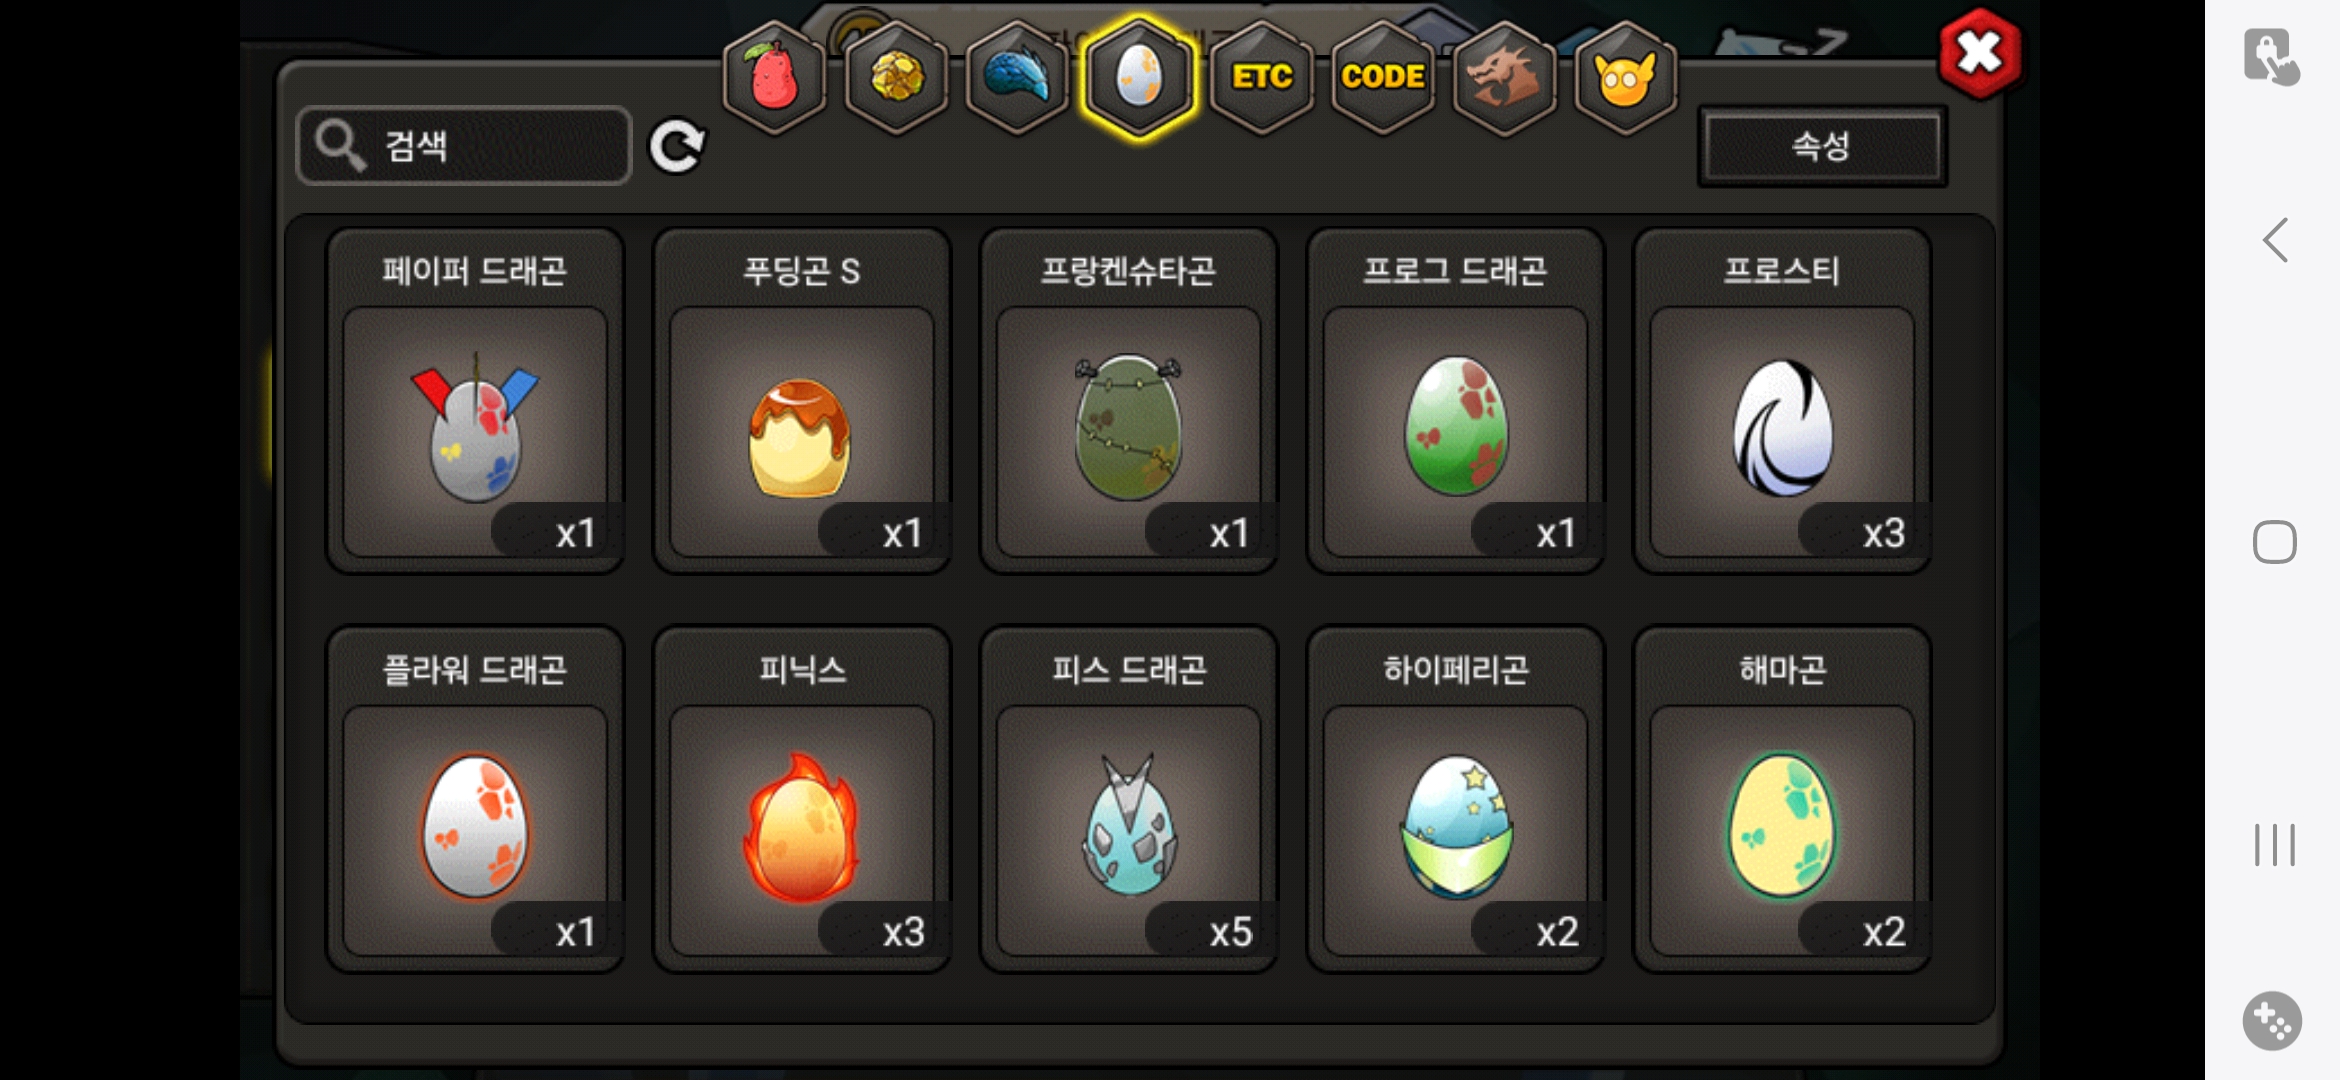The width and height of the screenshot is (2340, 1080).
Task: Focus the 검색 search field
Action: click(464, 146)
